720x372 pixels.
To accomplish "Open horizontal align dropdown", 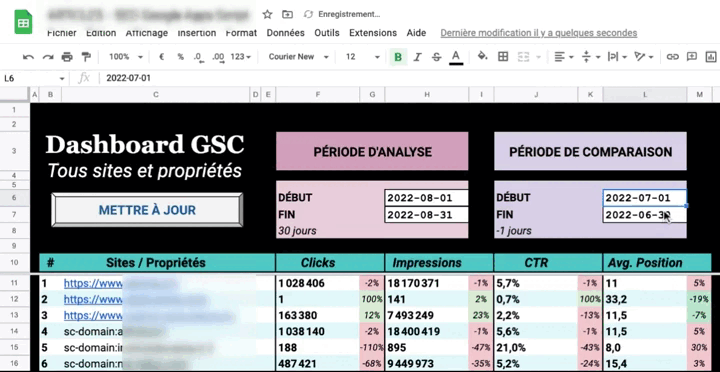I will tap(564, 56).
